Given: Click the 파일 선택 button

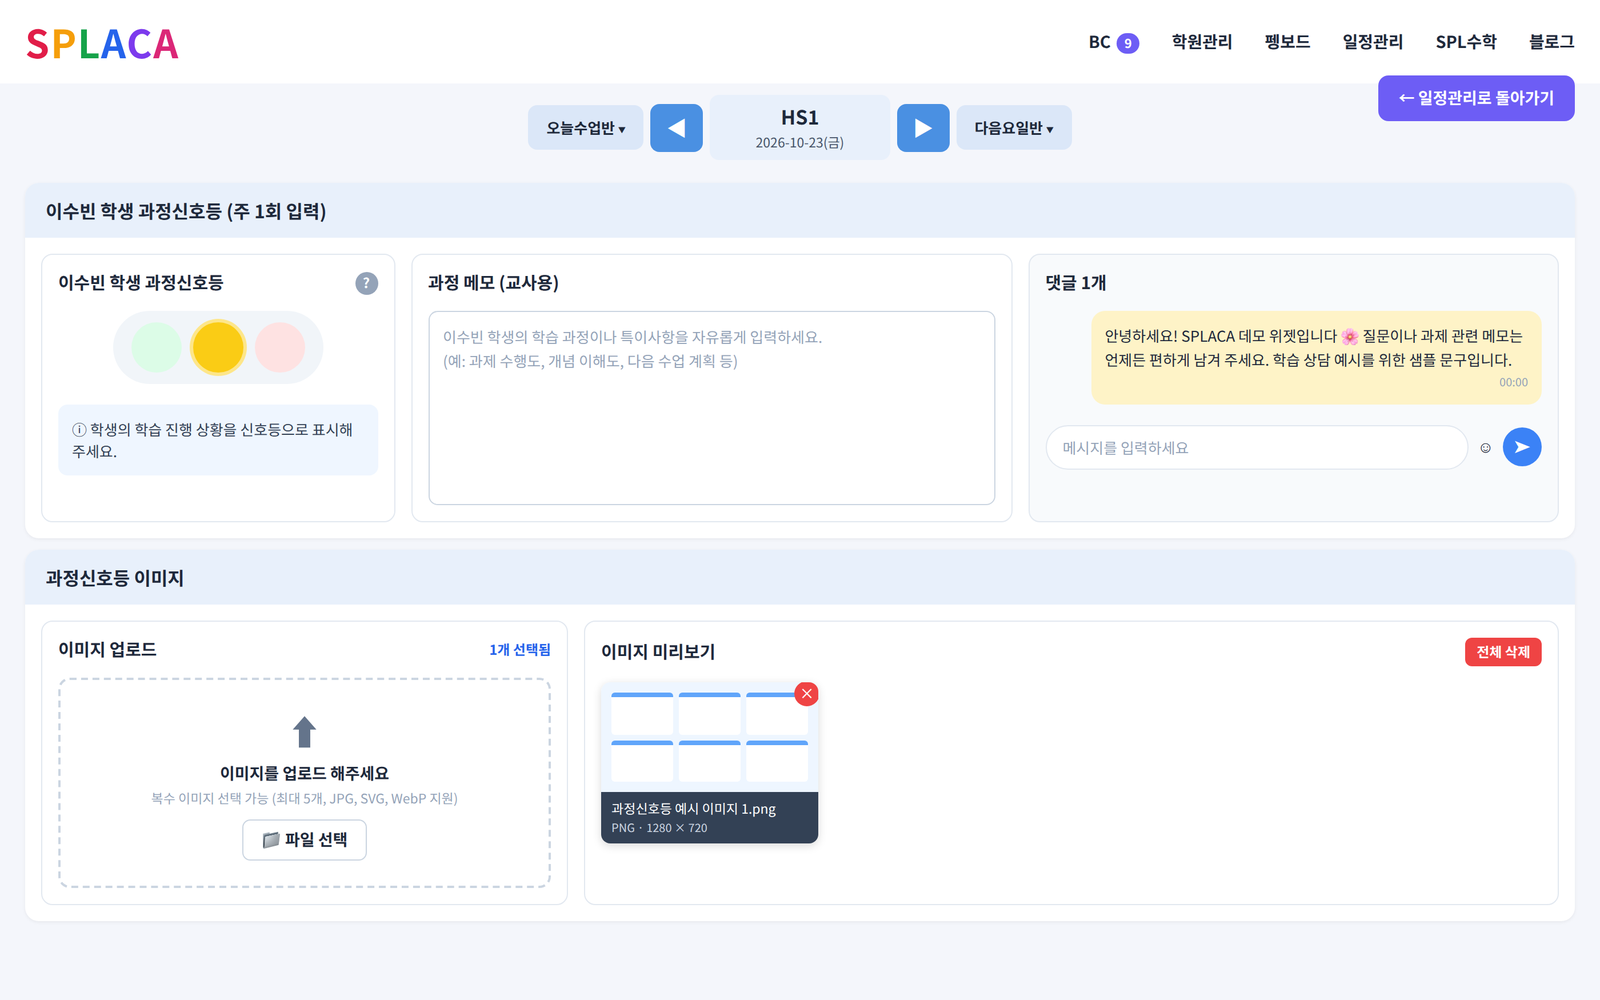Looking at the screenshot, I should [x=305, y=840].
